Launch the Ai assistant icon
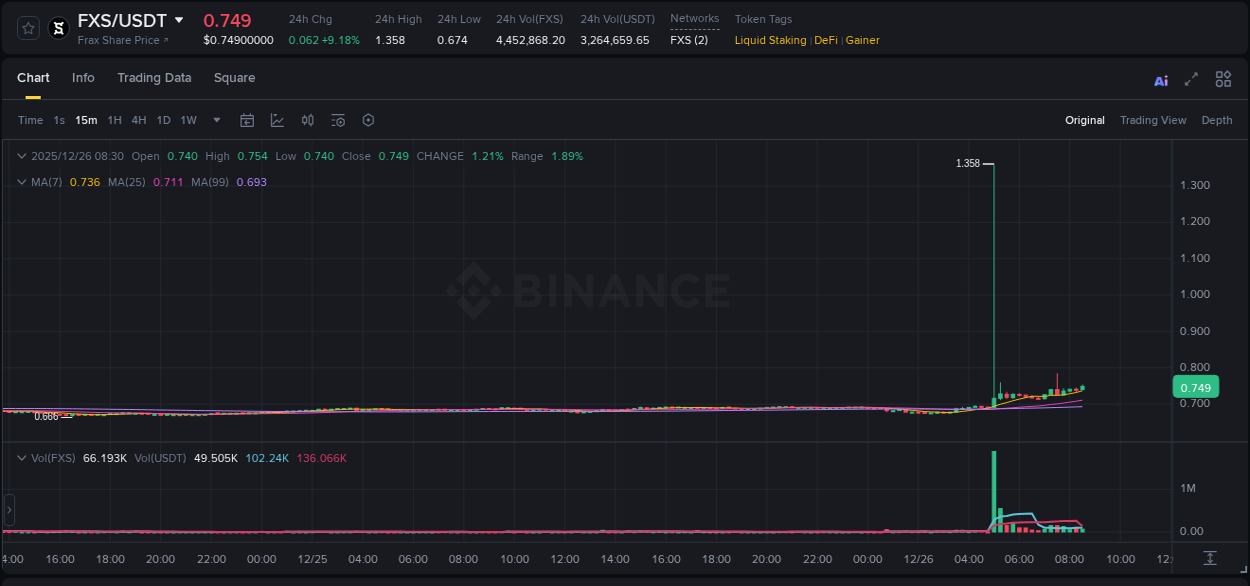This screenshot has height=586, width=1250. (x=1160, y=78)
